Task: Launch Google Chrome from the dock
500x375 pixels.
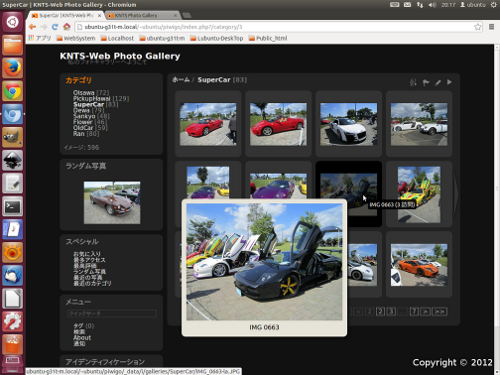Action: click(x=13, y=91)
